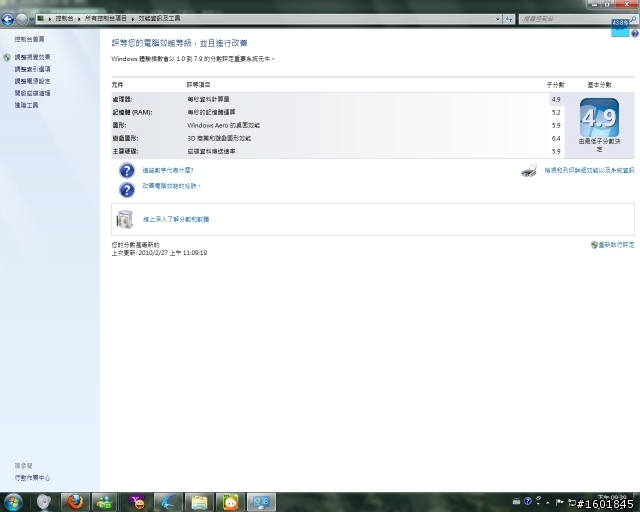640x512 pixels.
Task: Select 效能資訊及工具 in the breadcrumb
Action: [x=159, y=18]
